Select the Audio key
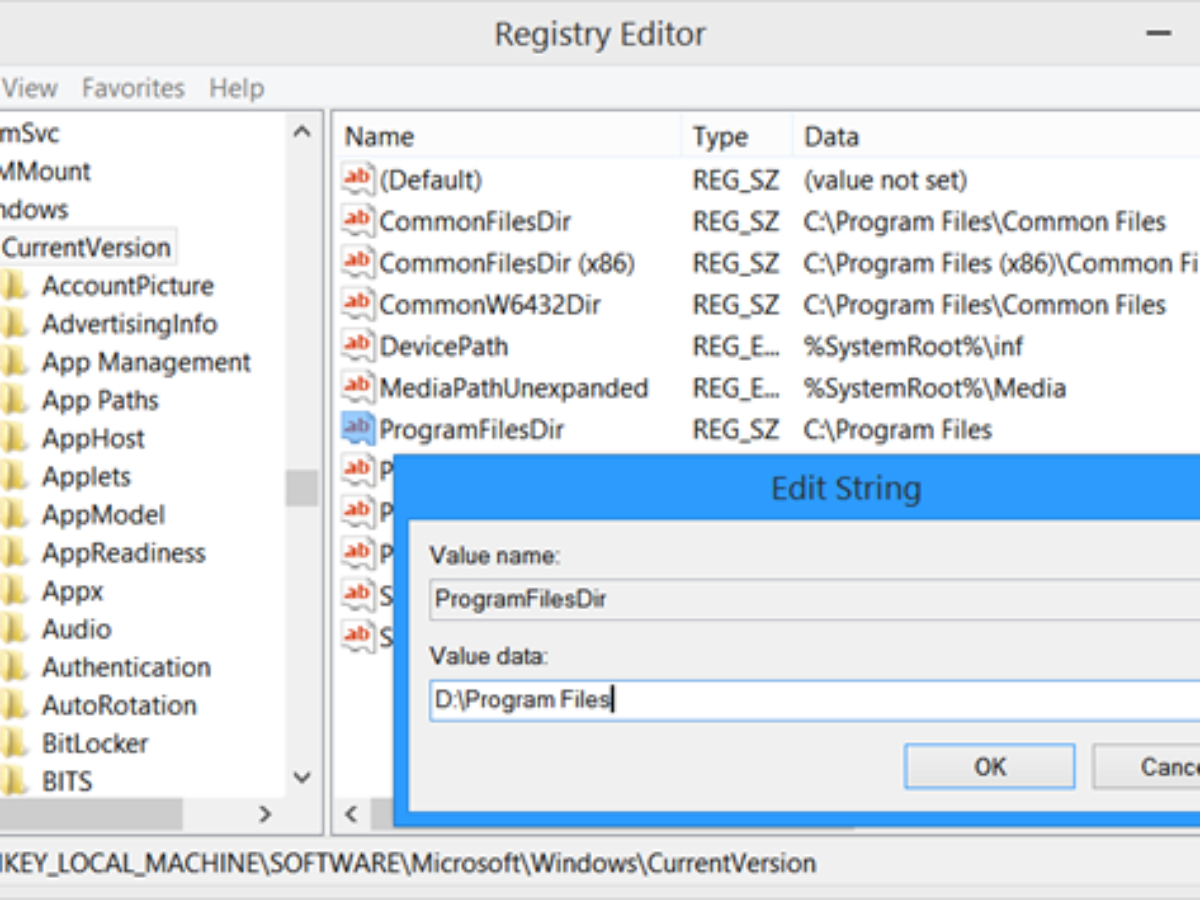This screenshot has height=900, width=1200. 76,629
